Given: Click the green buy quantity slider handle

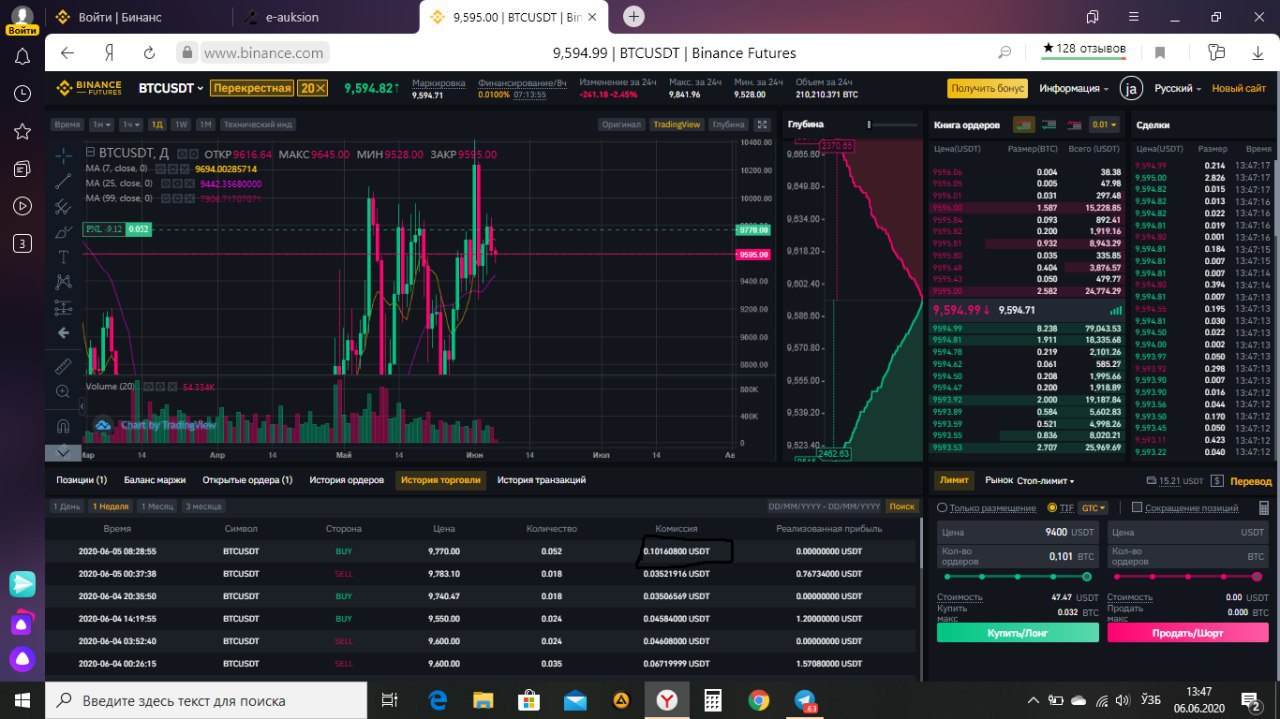Looking at the screenshot, I should (x=1087, y=577).
